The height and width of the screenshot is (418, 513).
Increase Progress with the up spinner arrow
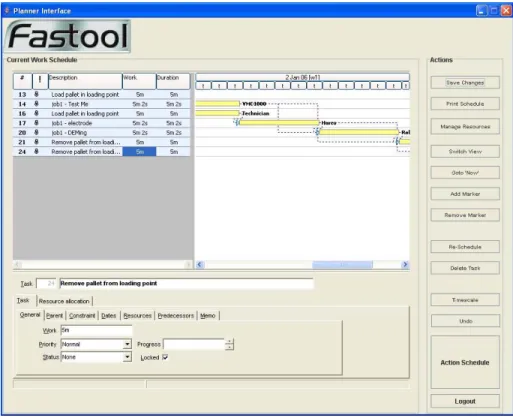229,341
